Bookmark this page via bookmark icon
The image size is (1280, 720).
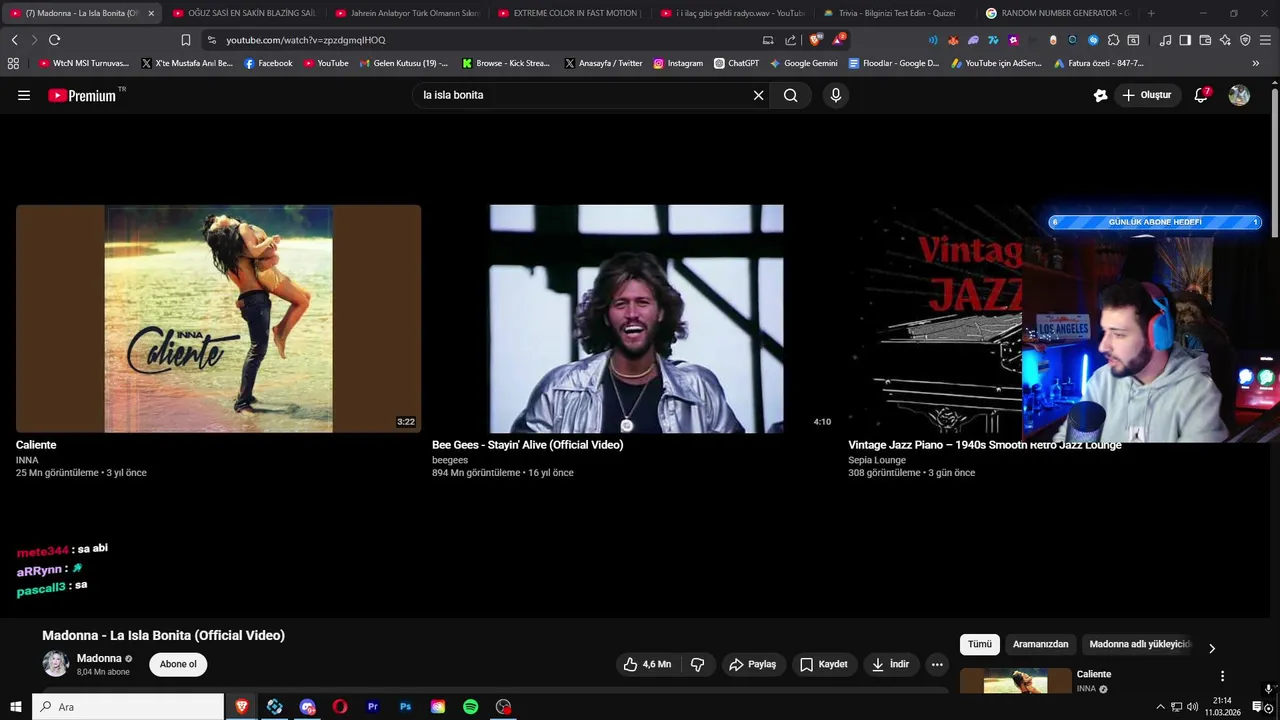point(186,40)
